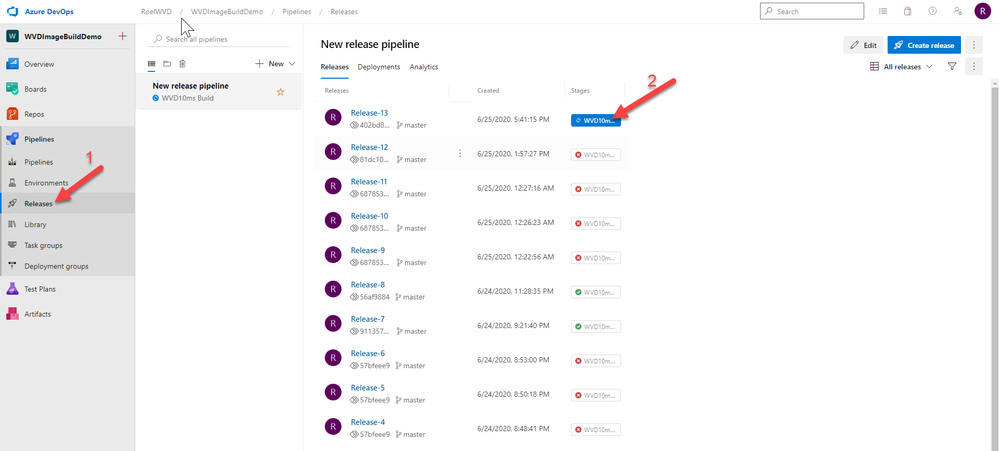Open Release-5
999x451 pixels.
(368, 388)
